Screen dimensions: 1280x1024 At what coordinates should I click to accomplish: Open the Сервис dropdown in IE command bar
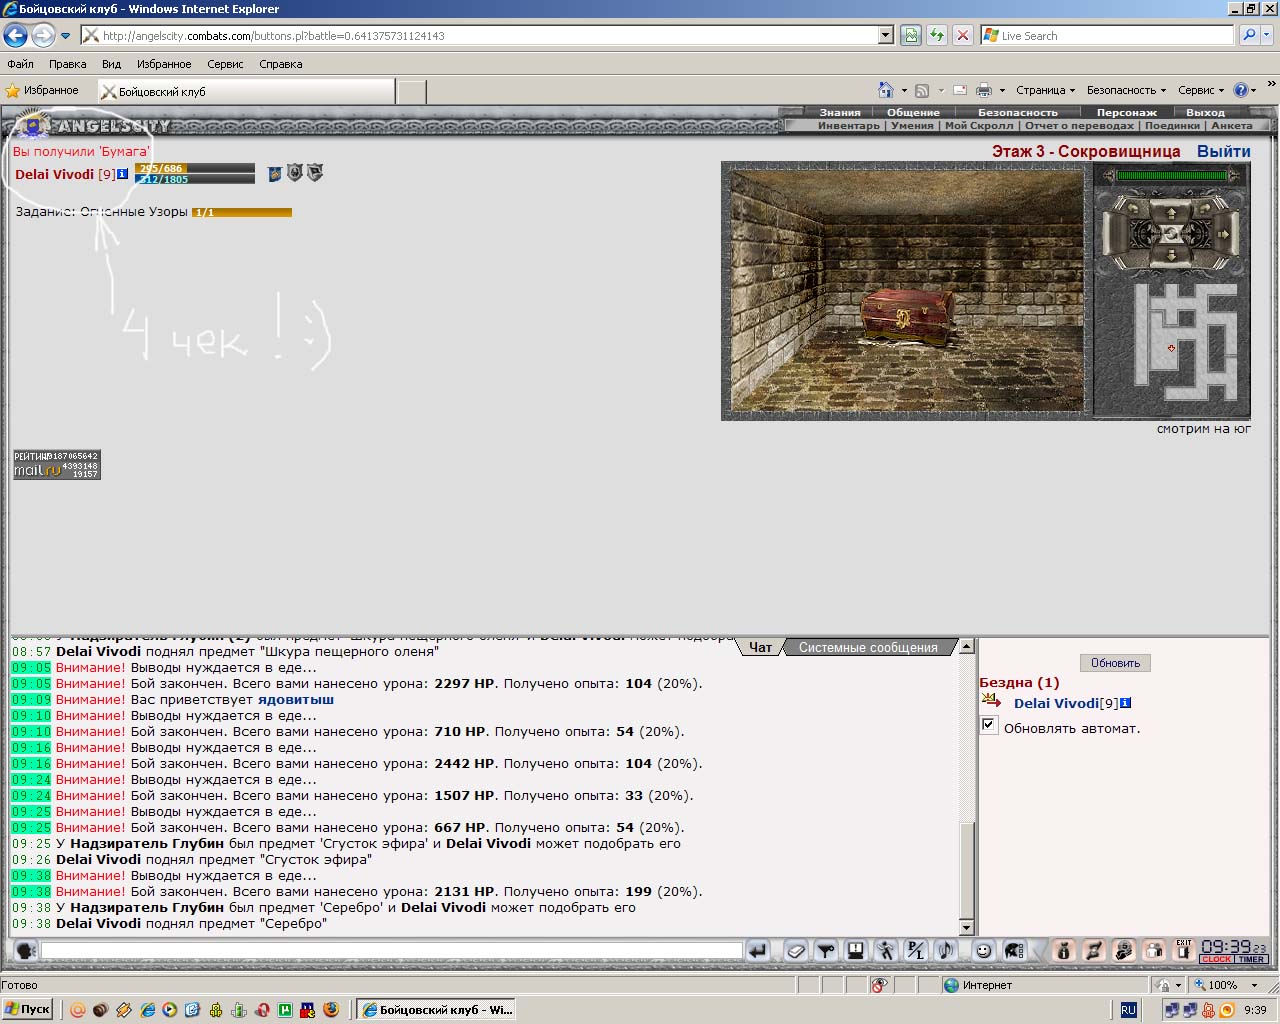pyautogui.click(x=1200, y=90)
